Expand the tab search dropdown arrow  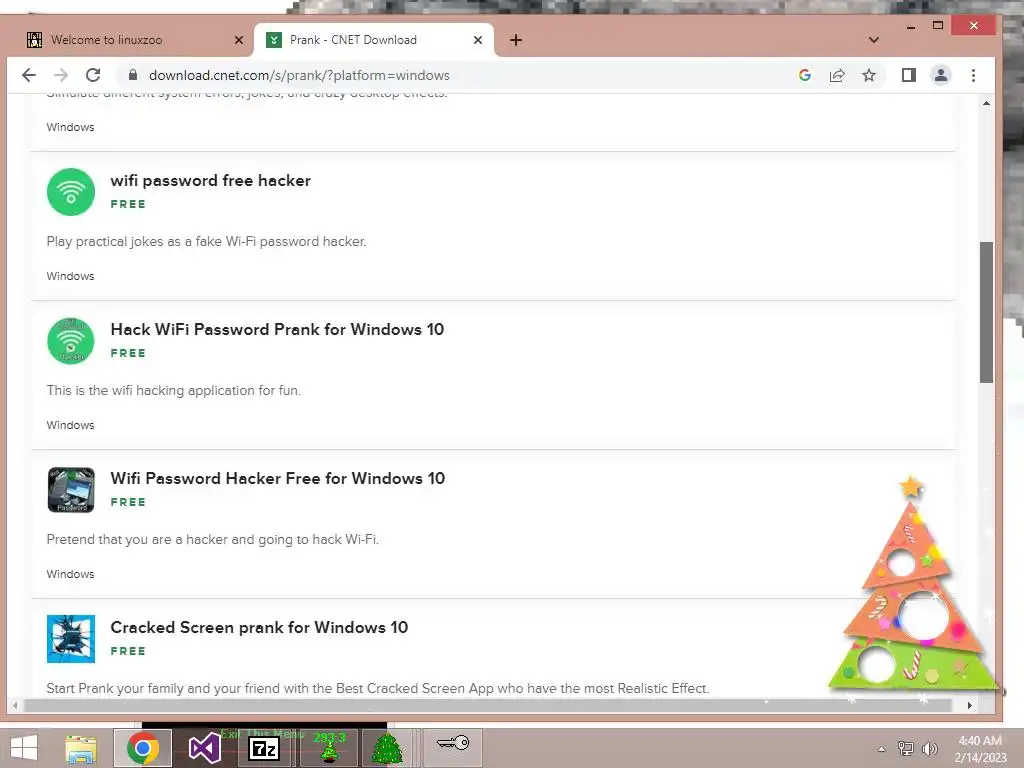click(x=874, y=40)
